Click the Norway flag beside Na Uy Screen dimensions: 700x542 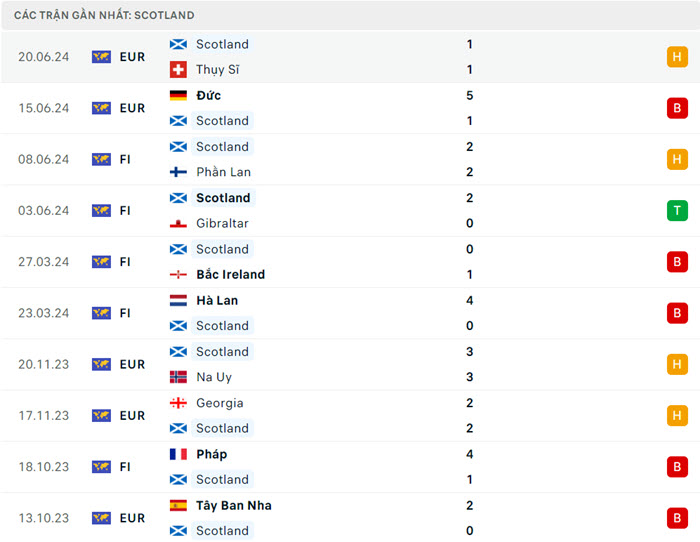click(x=178, y=377)
